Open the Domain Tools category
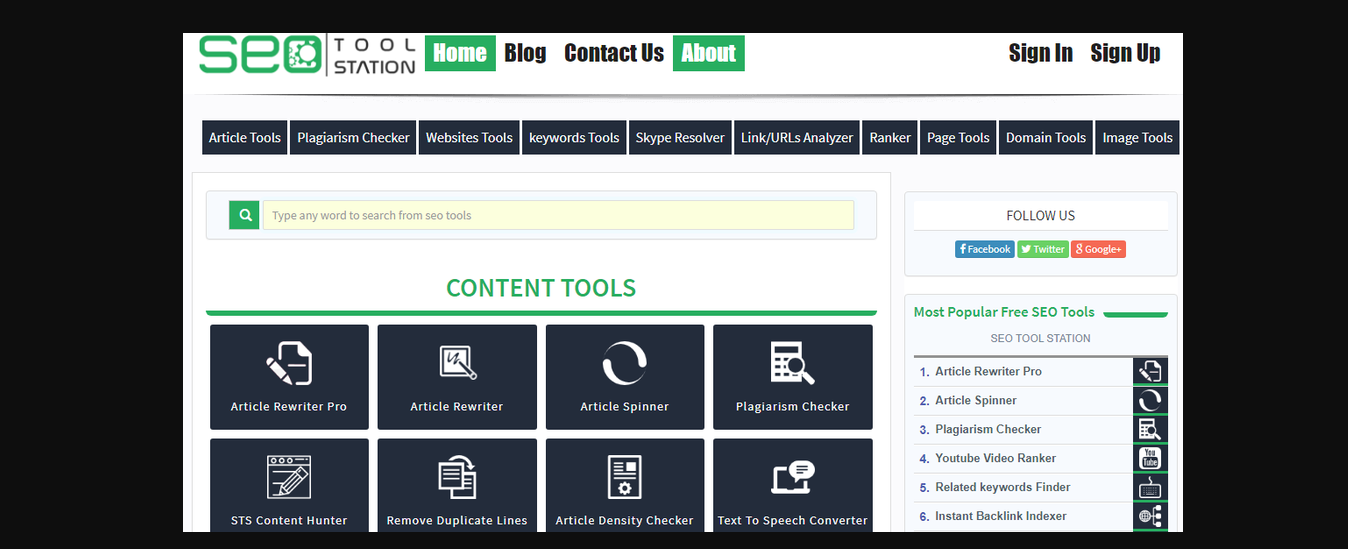 tap(1046, 138)
